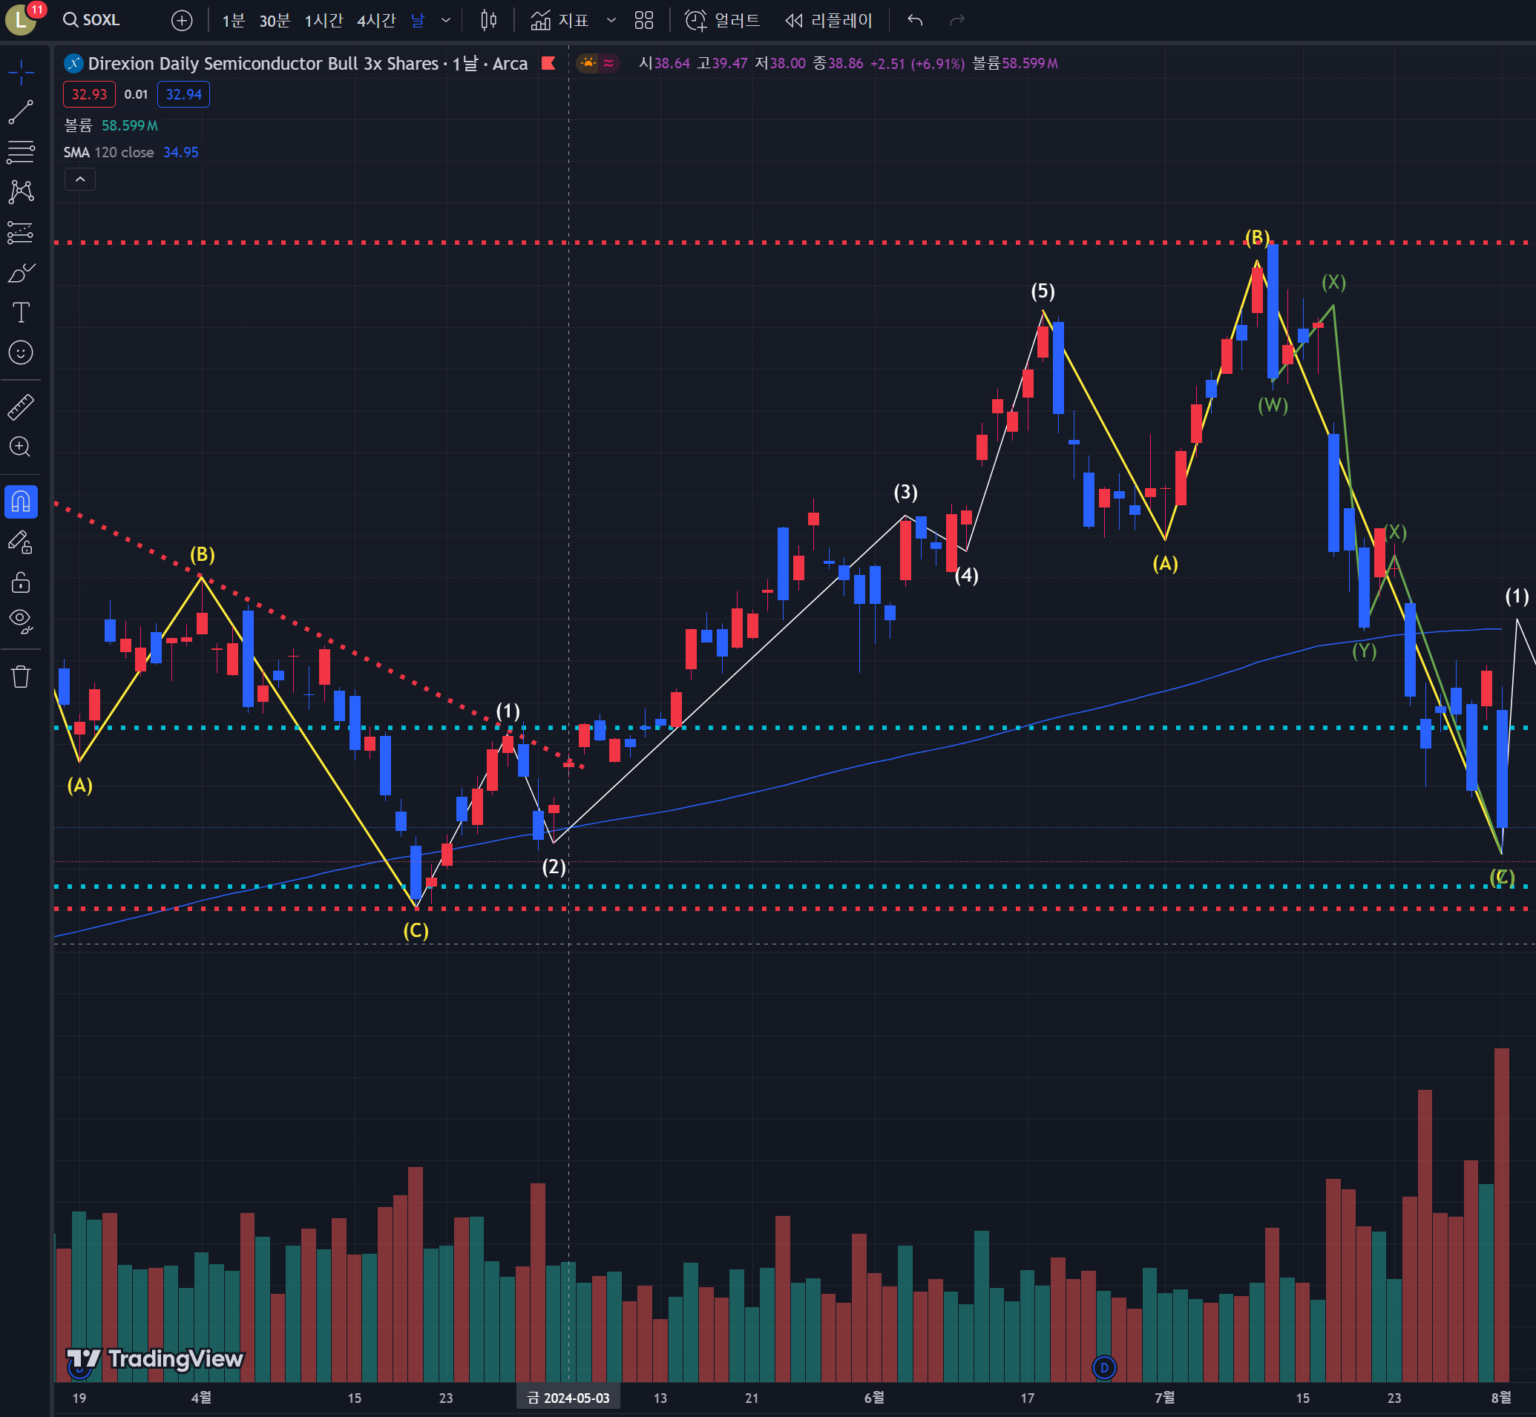The width and height of the screenshot is (1536, 1417).
Task: Expand the indicator templates dropdown arrow
Action: (x=611, y=20)
